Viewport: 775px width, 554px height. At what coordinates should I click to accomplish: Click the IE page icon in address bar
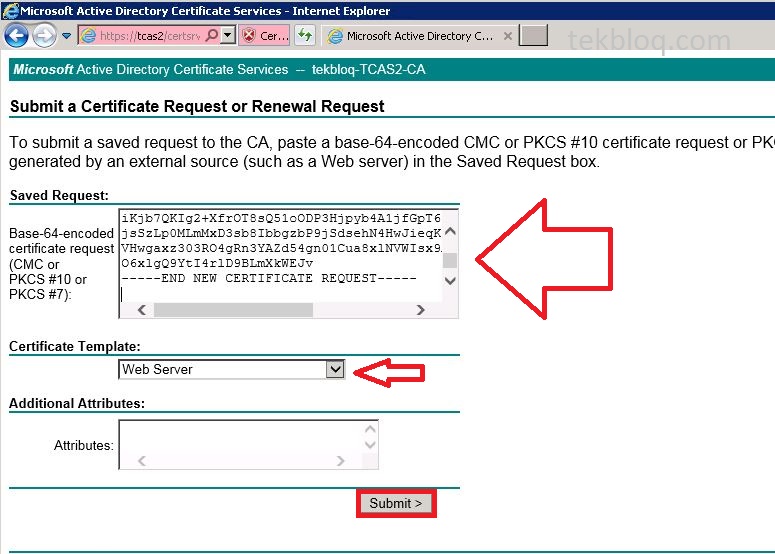pos(88,36)
